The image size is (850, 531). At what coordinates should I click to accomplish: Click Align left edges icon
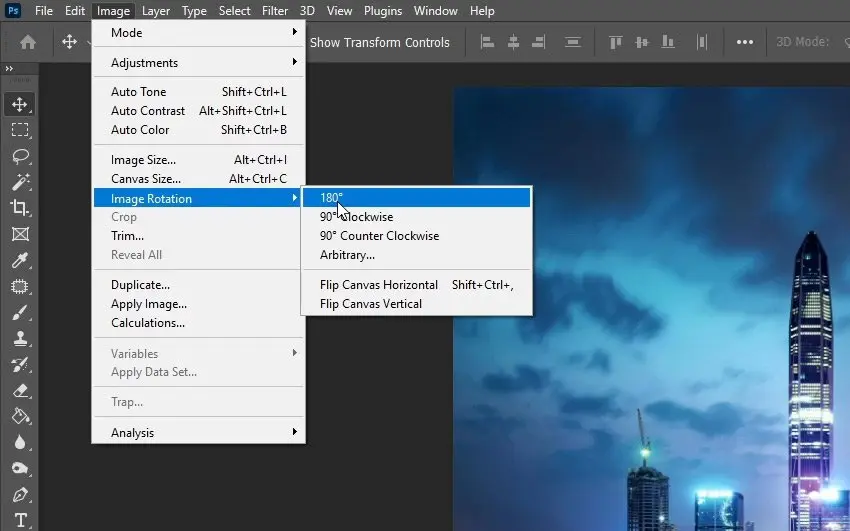click(487, 42)
